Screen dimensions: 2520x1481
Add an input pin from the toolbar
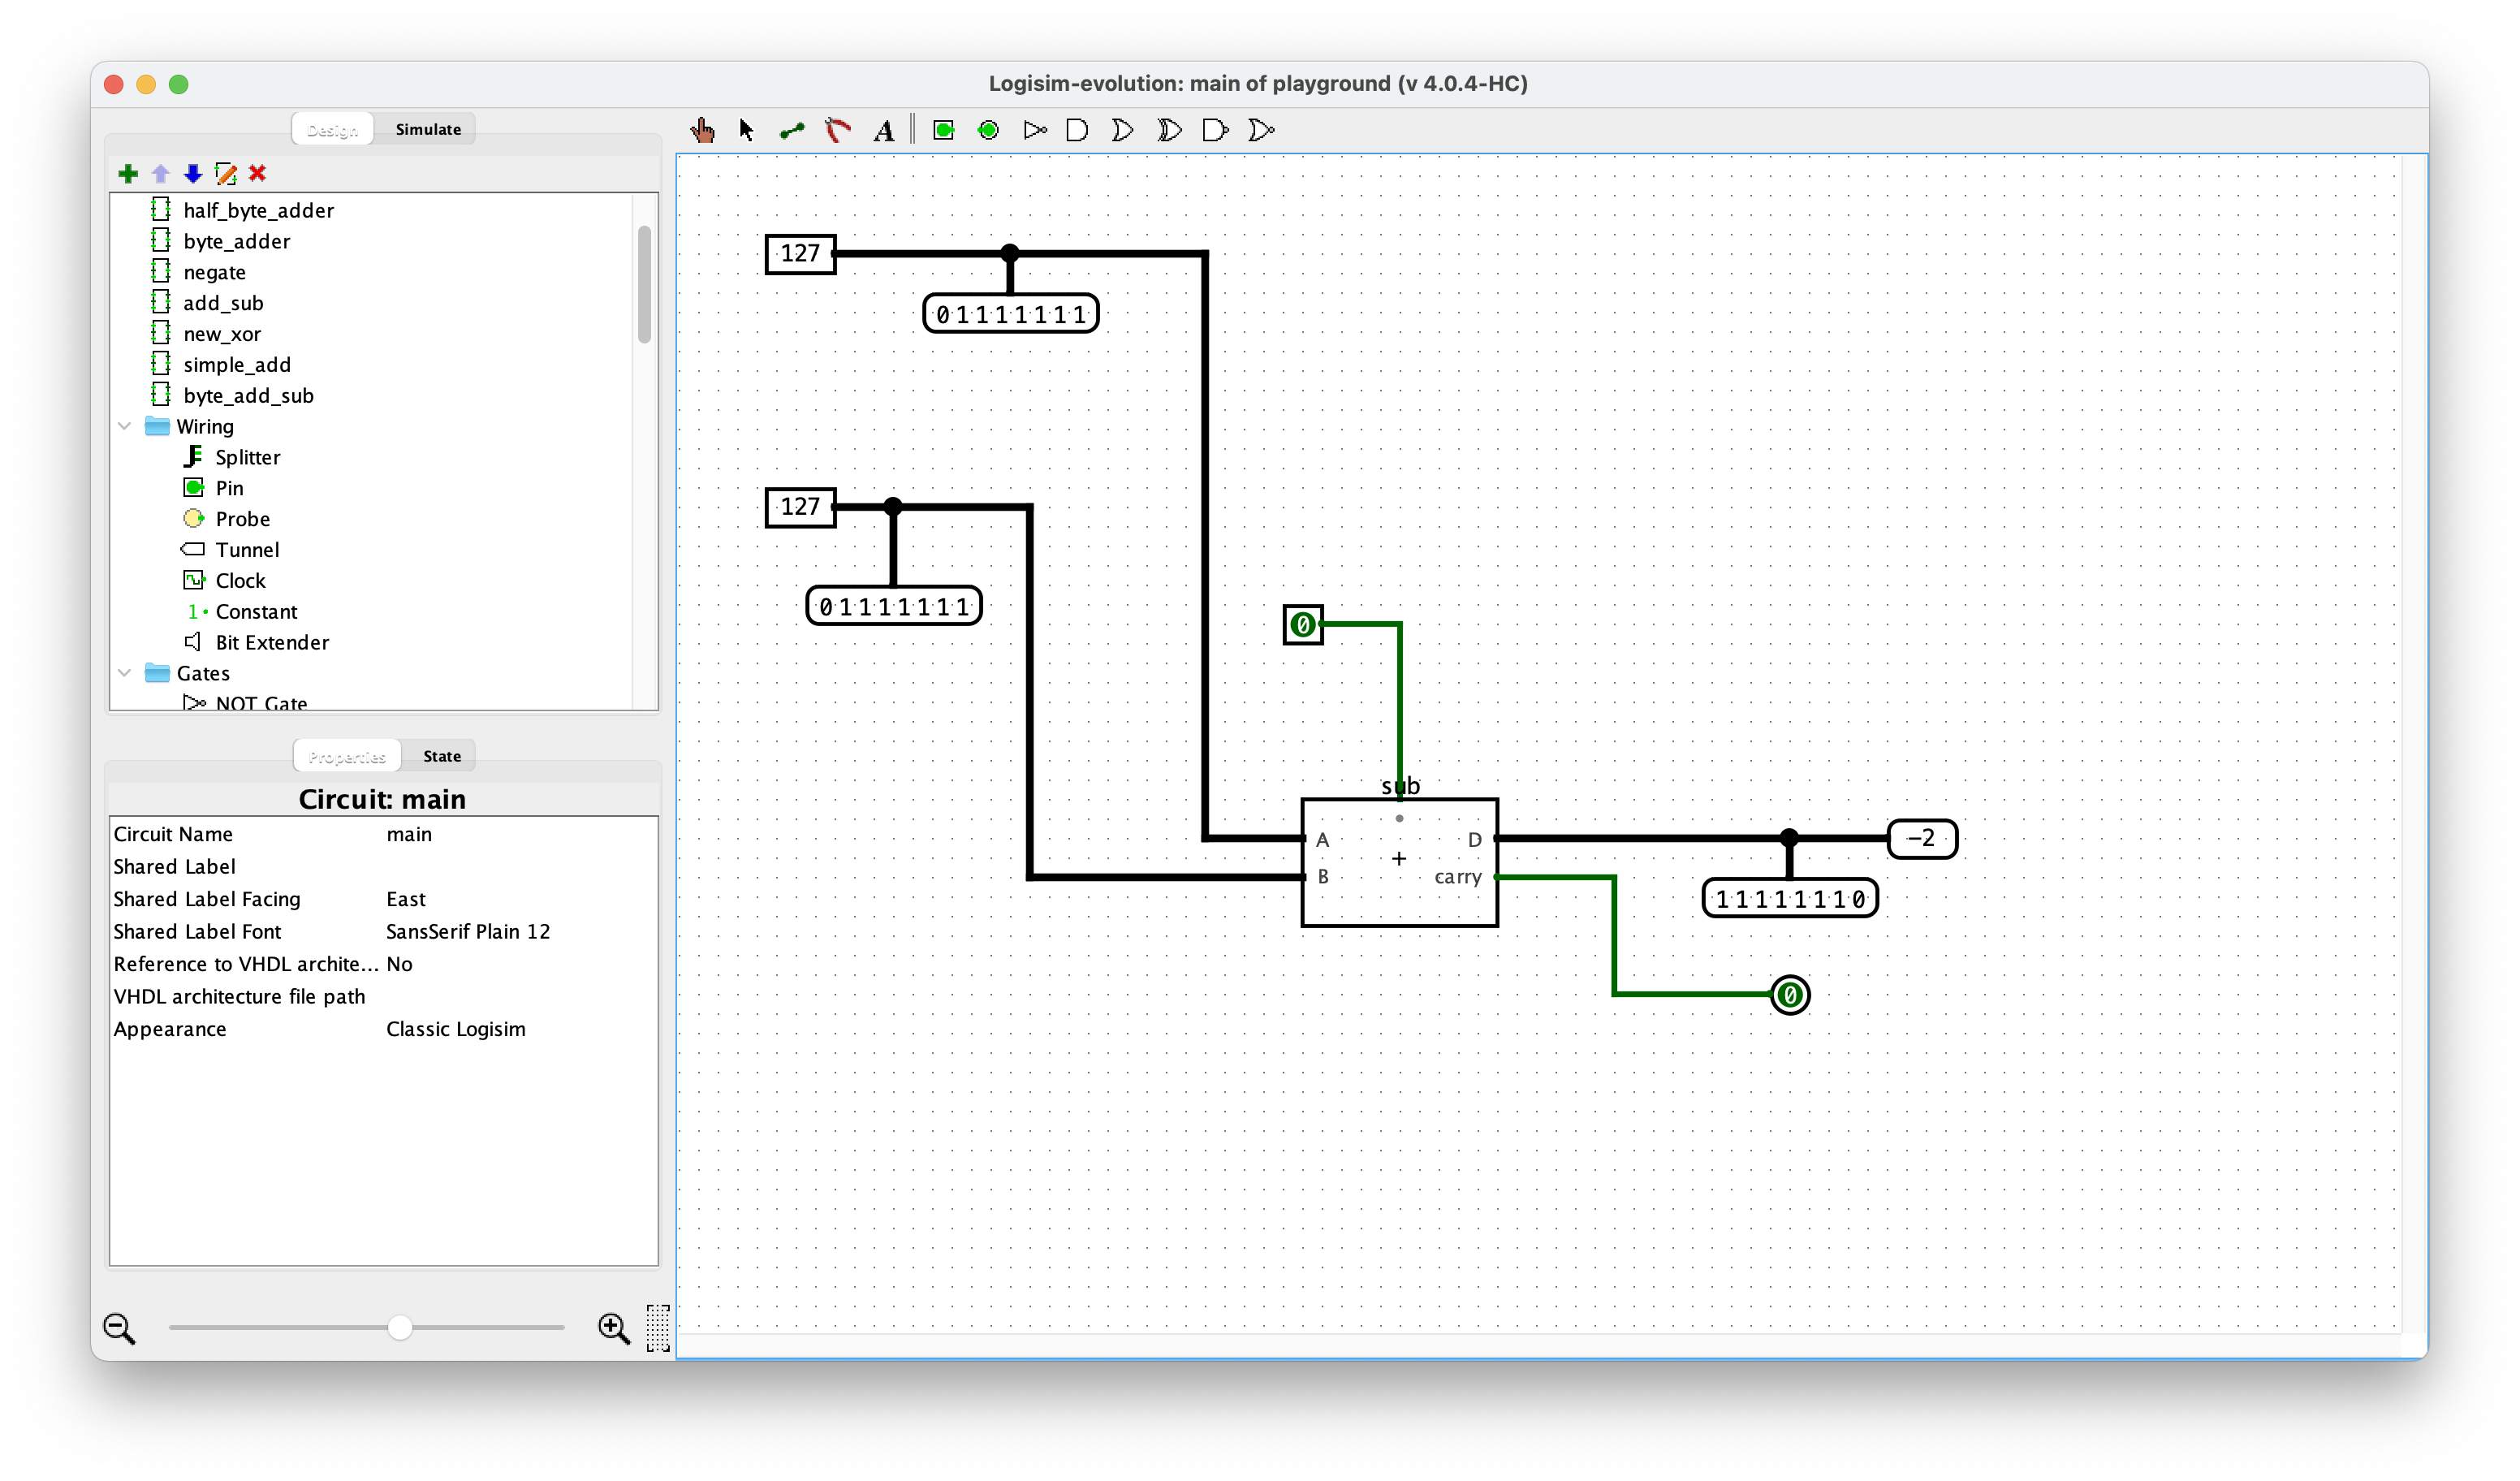pos(943,130)
